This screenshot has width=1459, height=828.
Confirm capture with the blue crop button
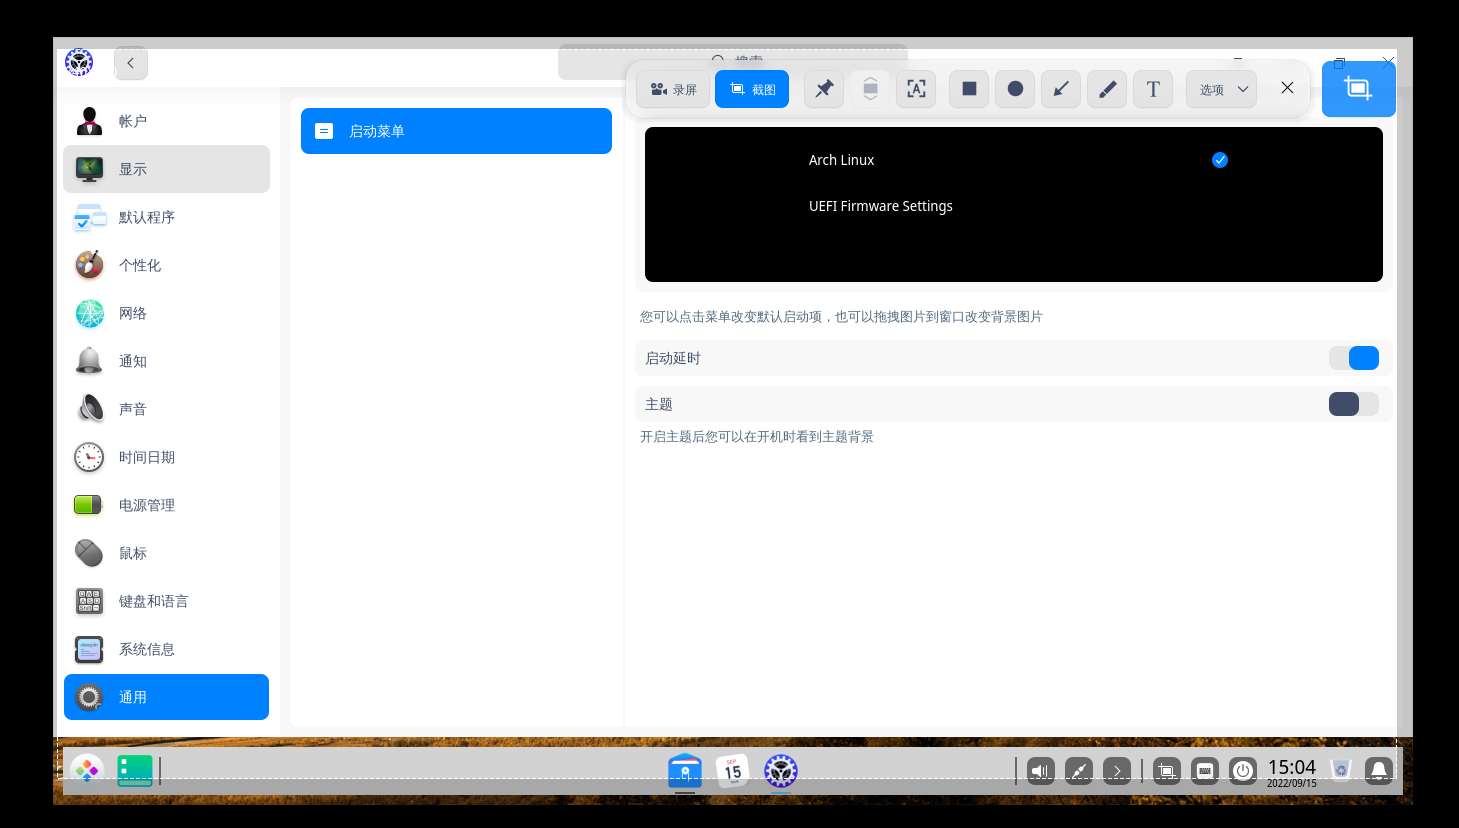pos(1358,89)
